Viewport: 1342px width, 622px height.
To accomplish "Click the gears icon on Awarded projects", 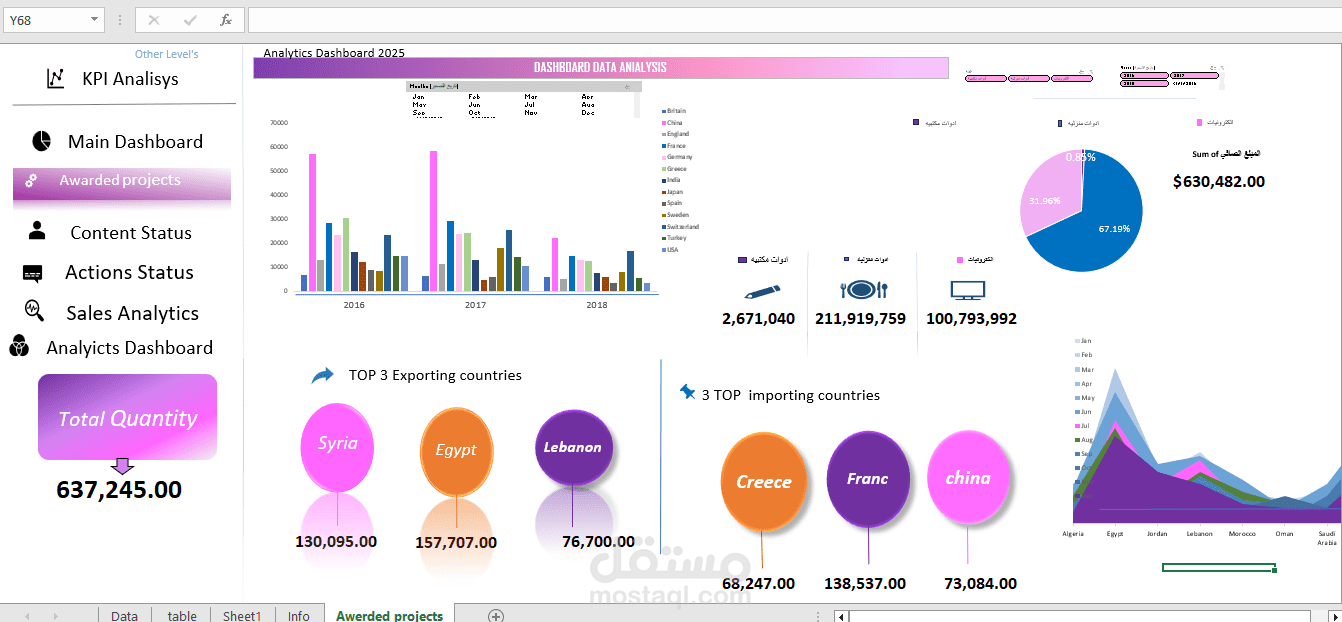I will pyautogui.click(x=31, y=181).
